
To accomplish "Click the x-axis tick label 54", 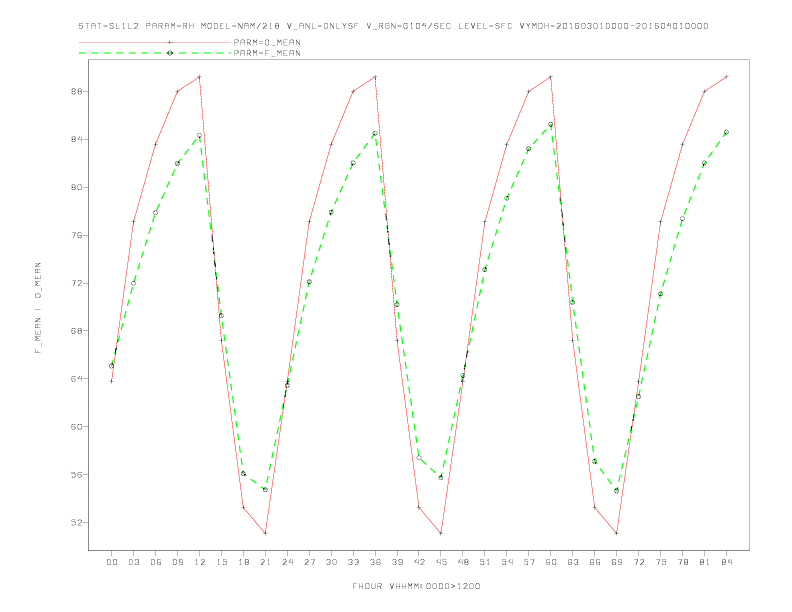I will pyautogui.click(x=507, y=562).
